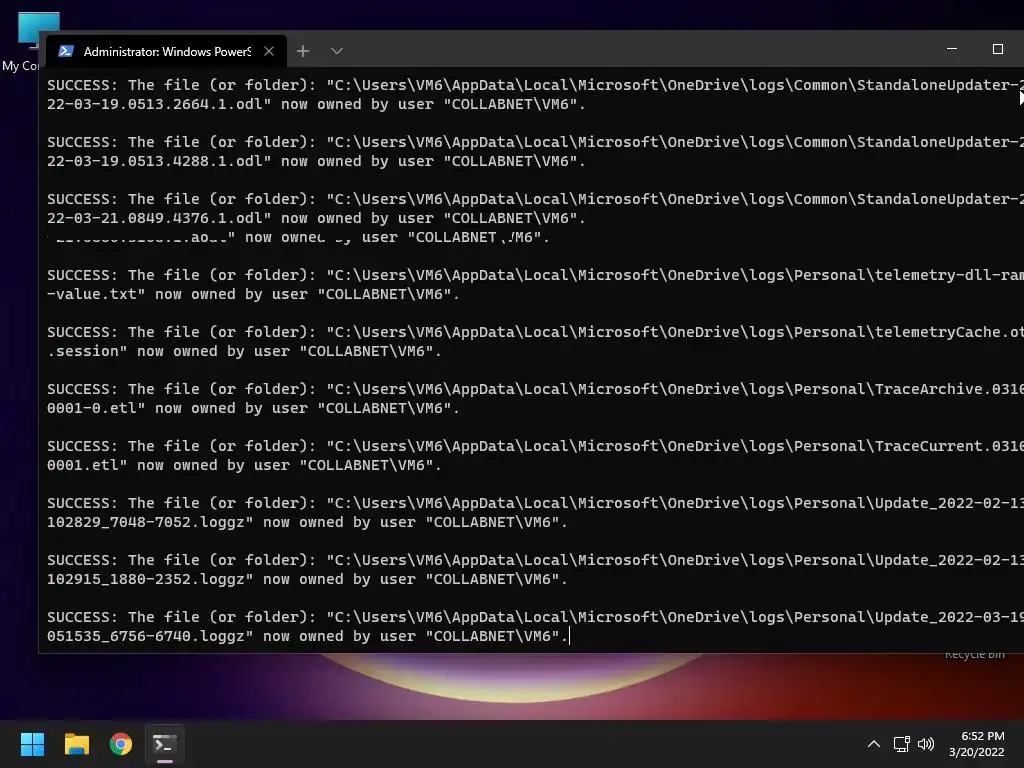Click the text "102829_7048-7052.loggz"
Viewport: 1024px width, 768px height.
pyautogui.click(x=146, y=522)
